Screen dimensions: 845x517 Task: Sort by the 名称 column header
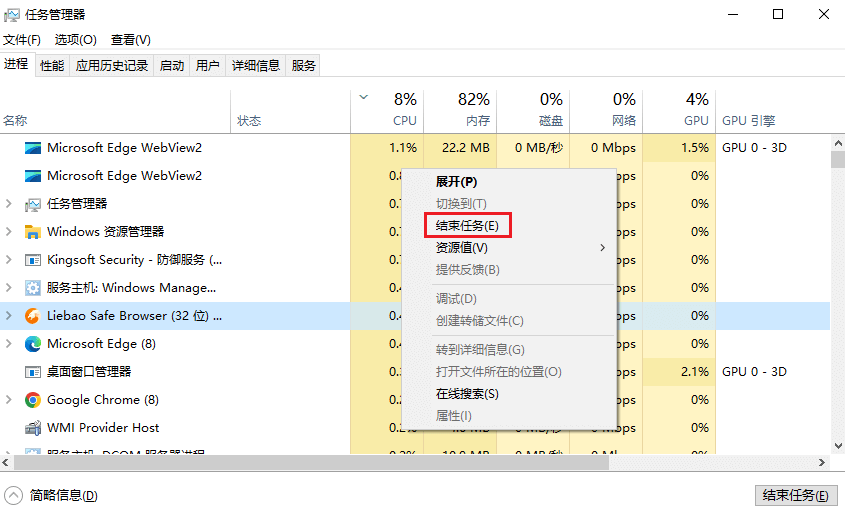coord(115,112)
